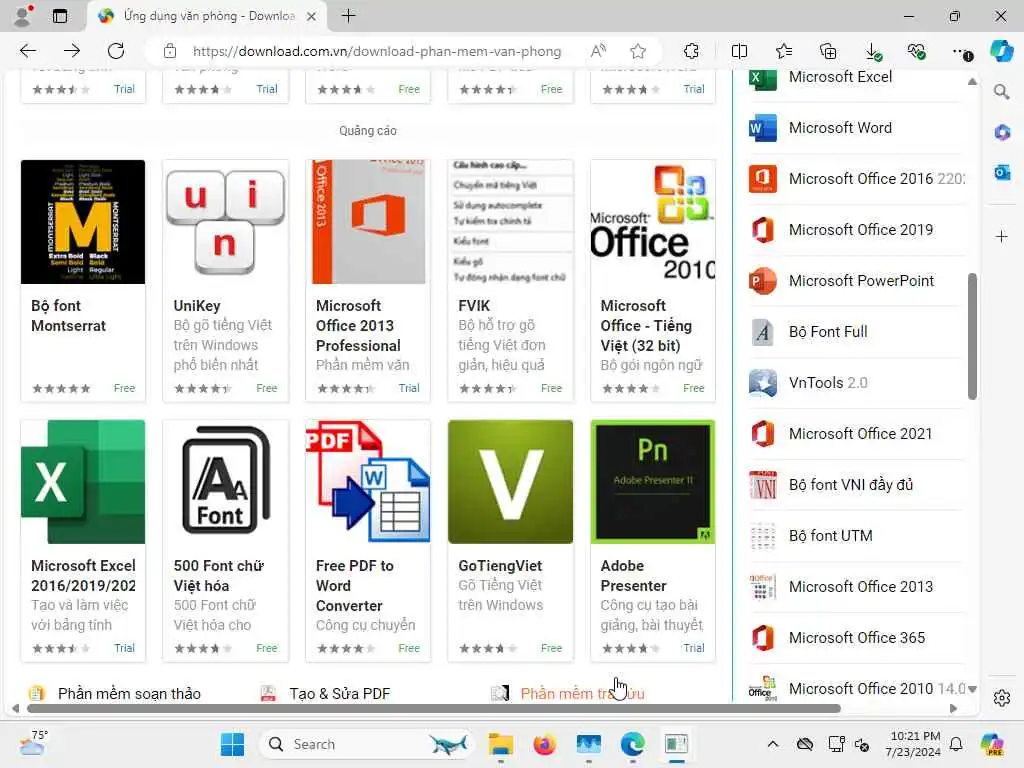Screen dimensions: 1024x768
Task: Open Phần mềm tra cứu category
Action: 583,694
